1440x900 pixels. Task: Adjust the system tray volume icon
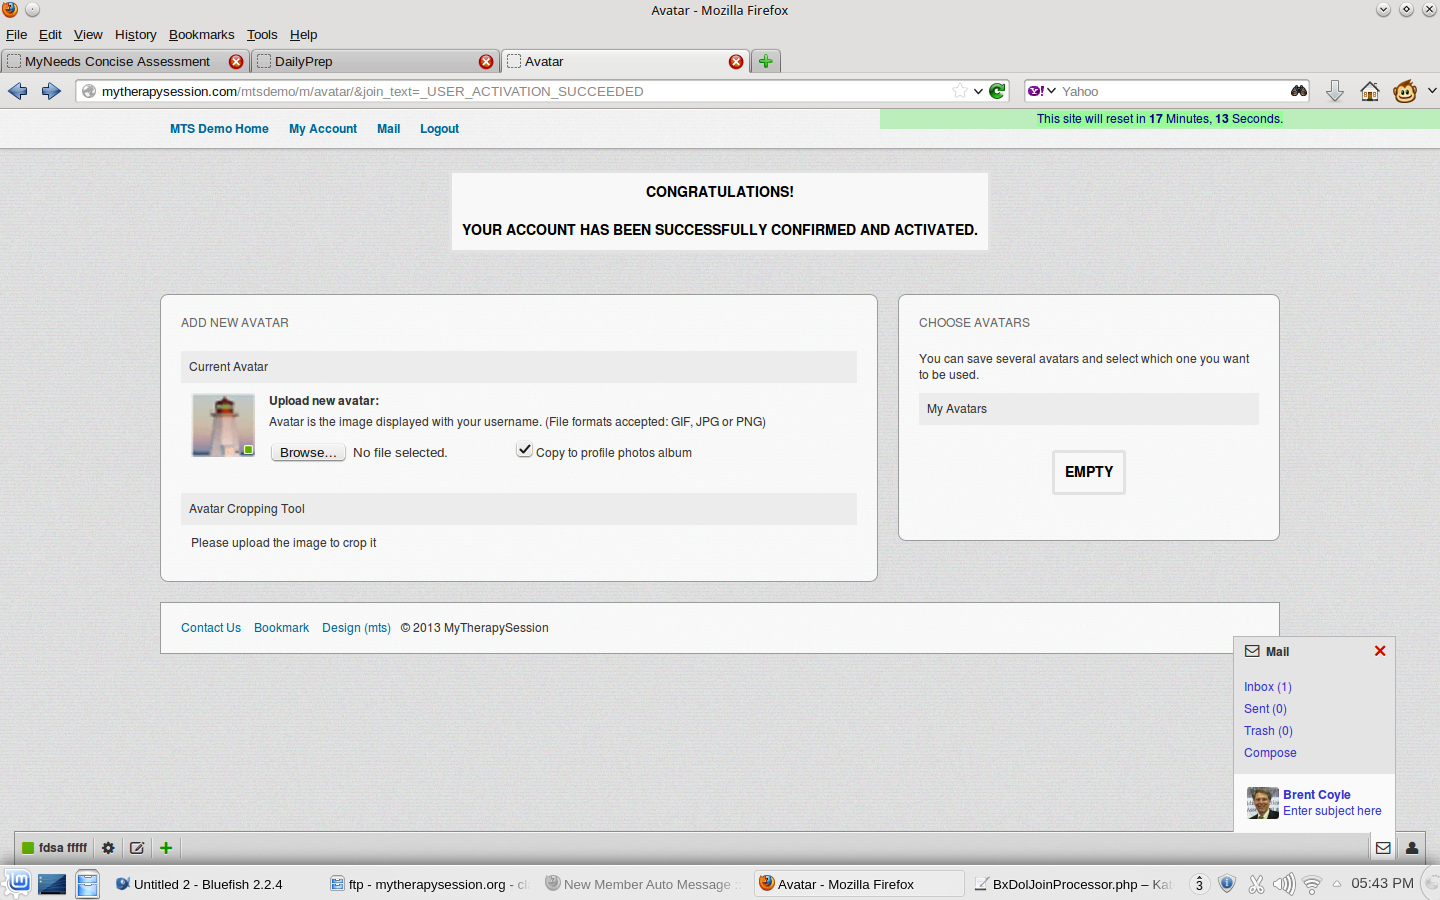click(1283, 884)
